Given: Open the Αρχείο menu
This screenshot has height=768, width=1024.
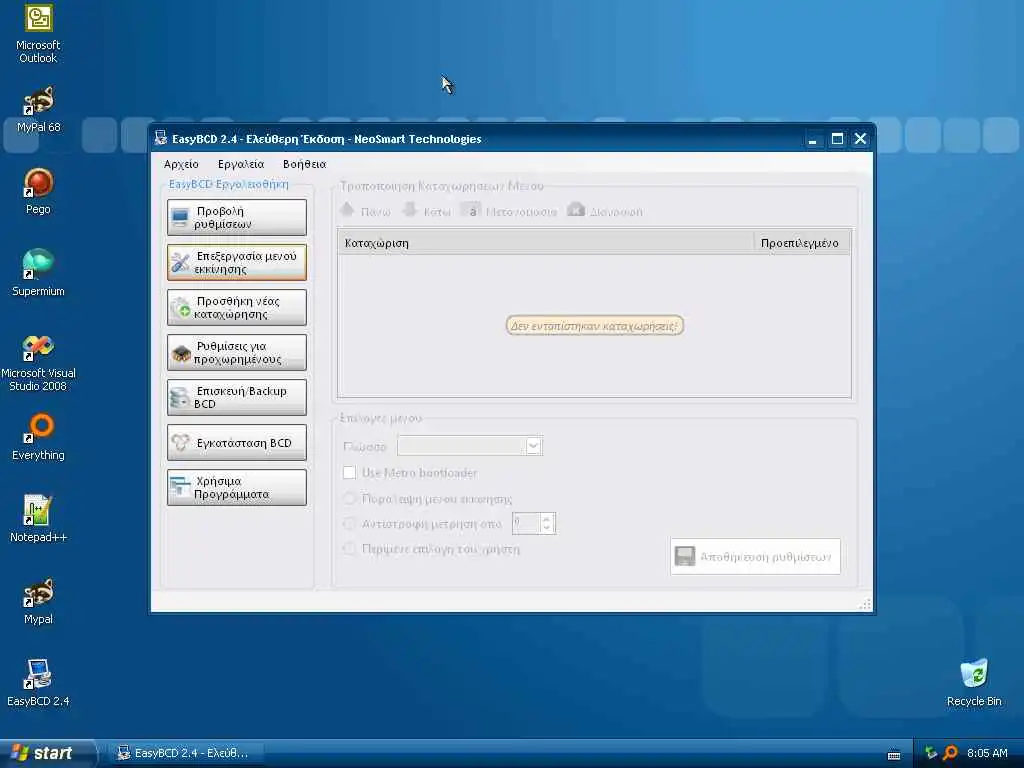Looking at the screenshot, I should tap(181, 164).
